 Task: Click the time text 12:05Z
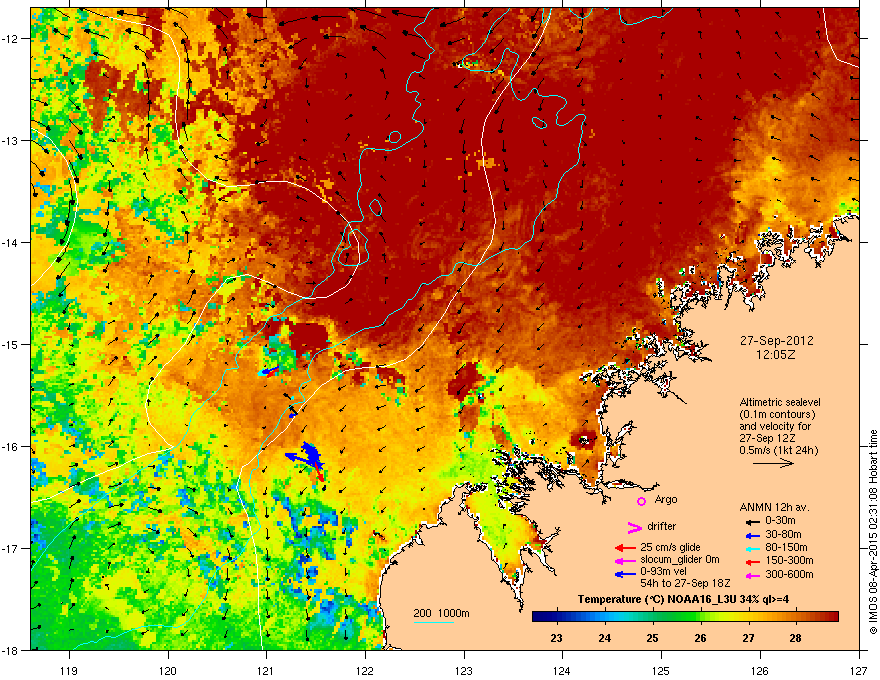point(776,355)
